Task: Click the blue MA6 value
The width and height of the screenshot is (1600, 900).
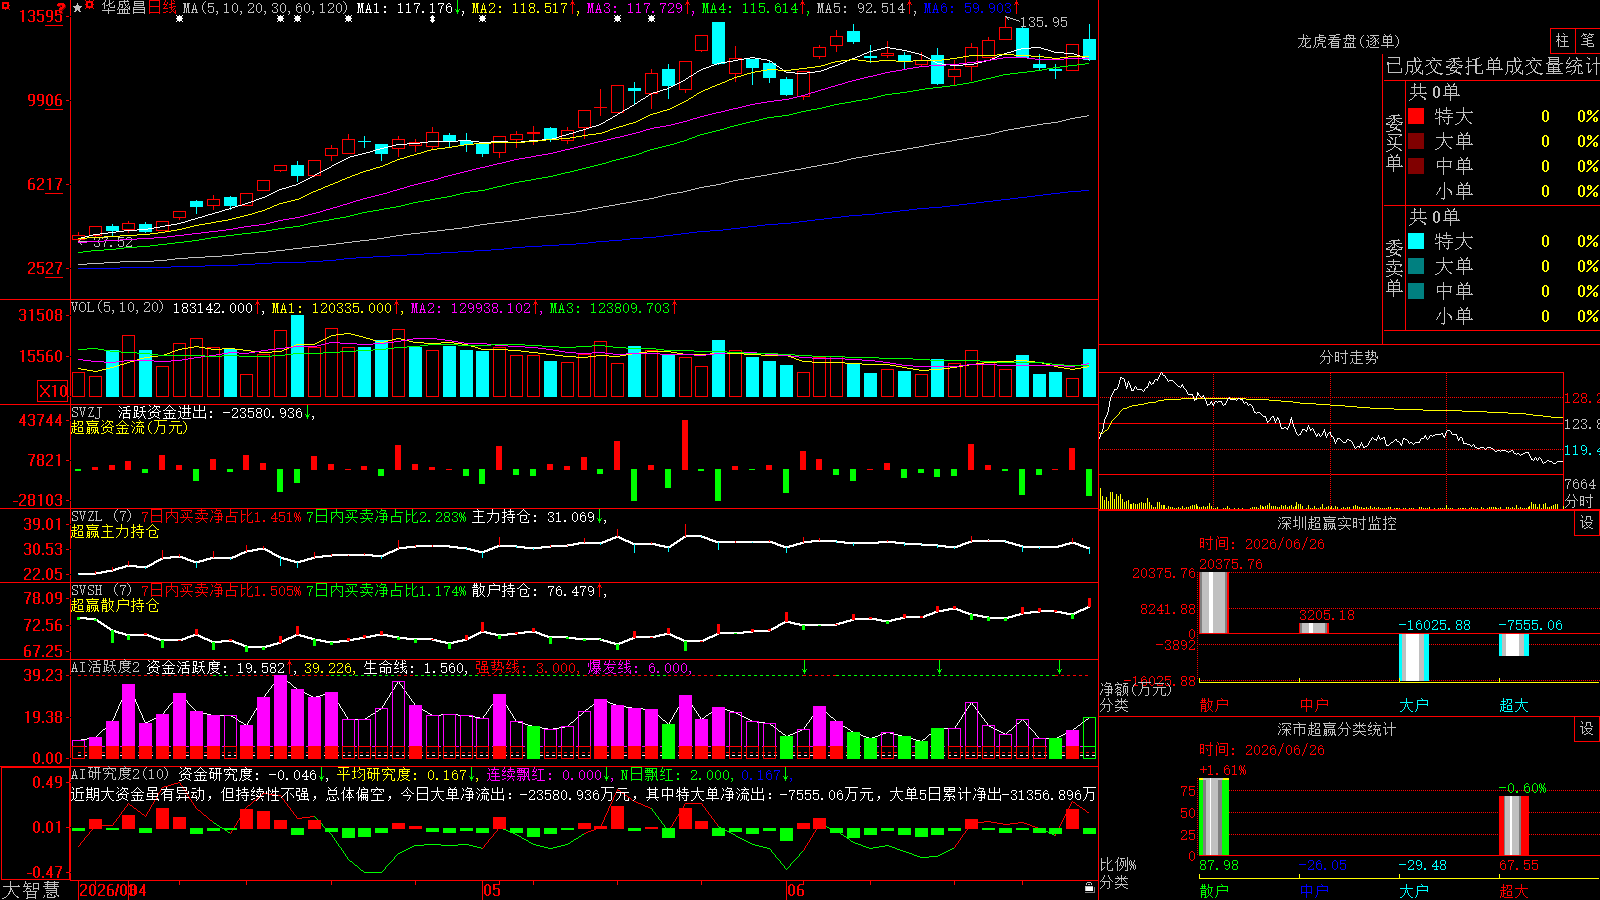Action: coord(969,8)
